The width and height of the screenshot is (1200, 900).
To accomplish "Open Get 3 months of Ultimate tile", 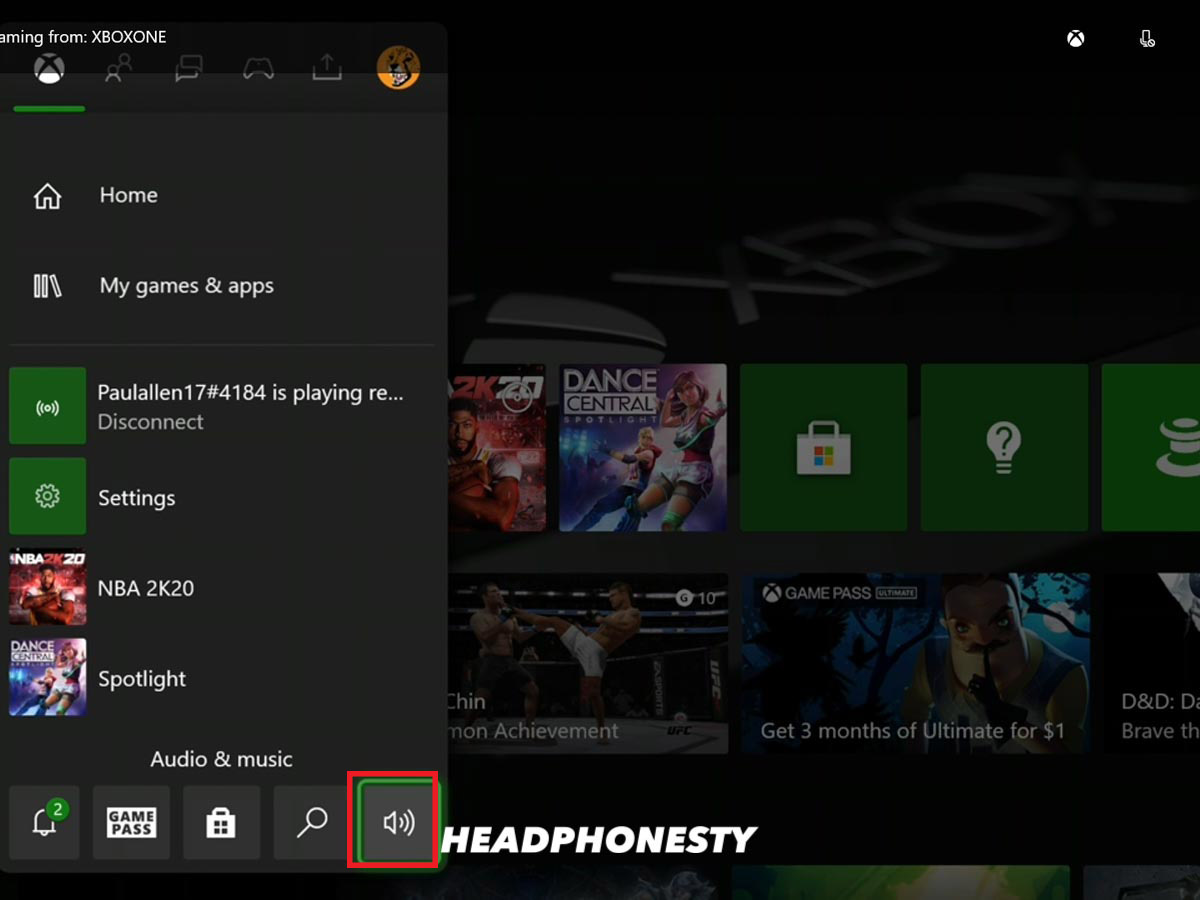I will point(916,663).
